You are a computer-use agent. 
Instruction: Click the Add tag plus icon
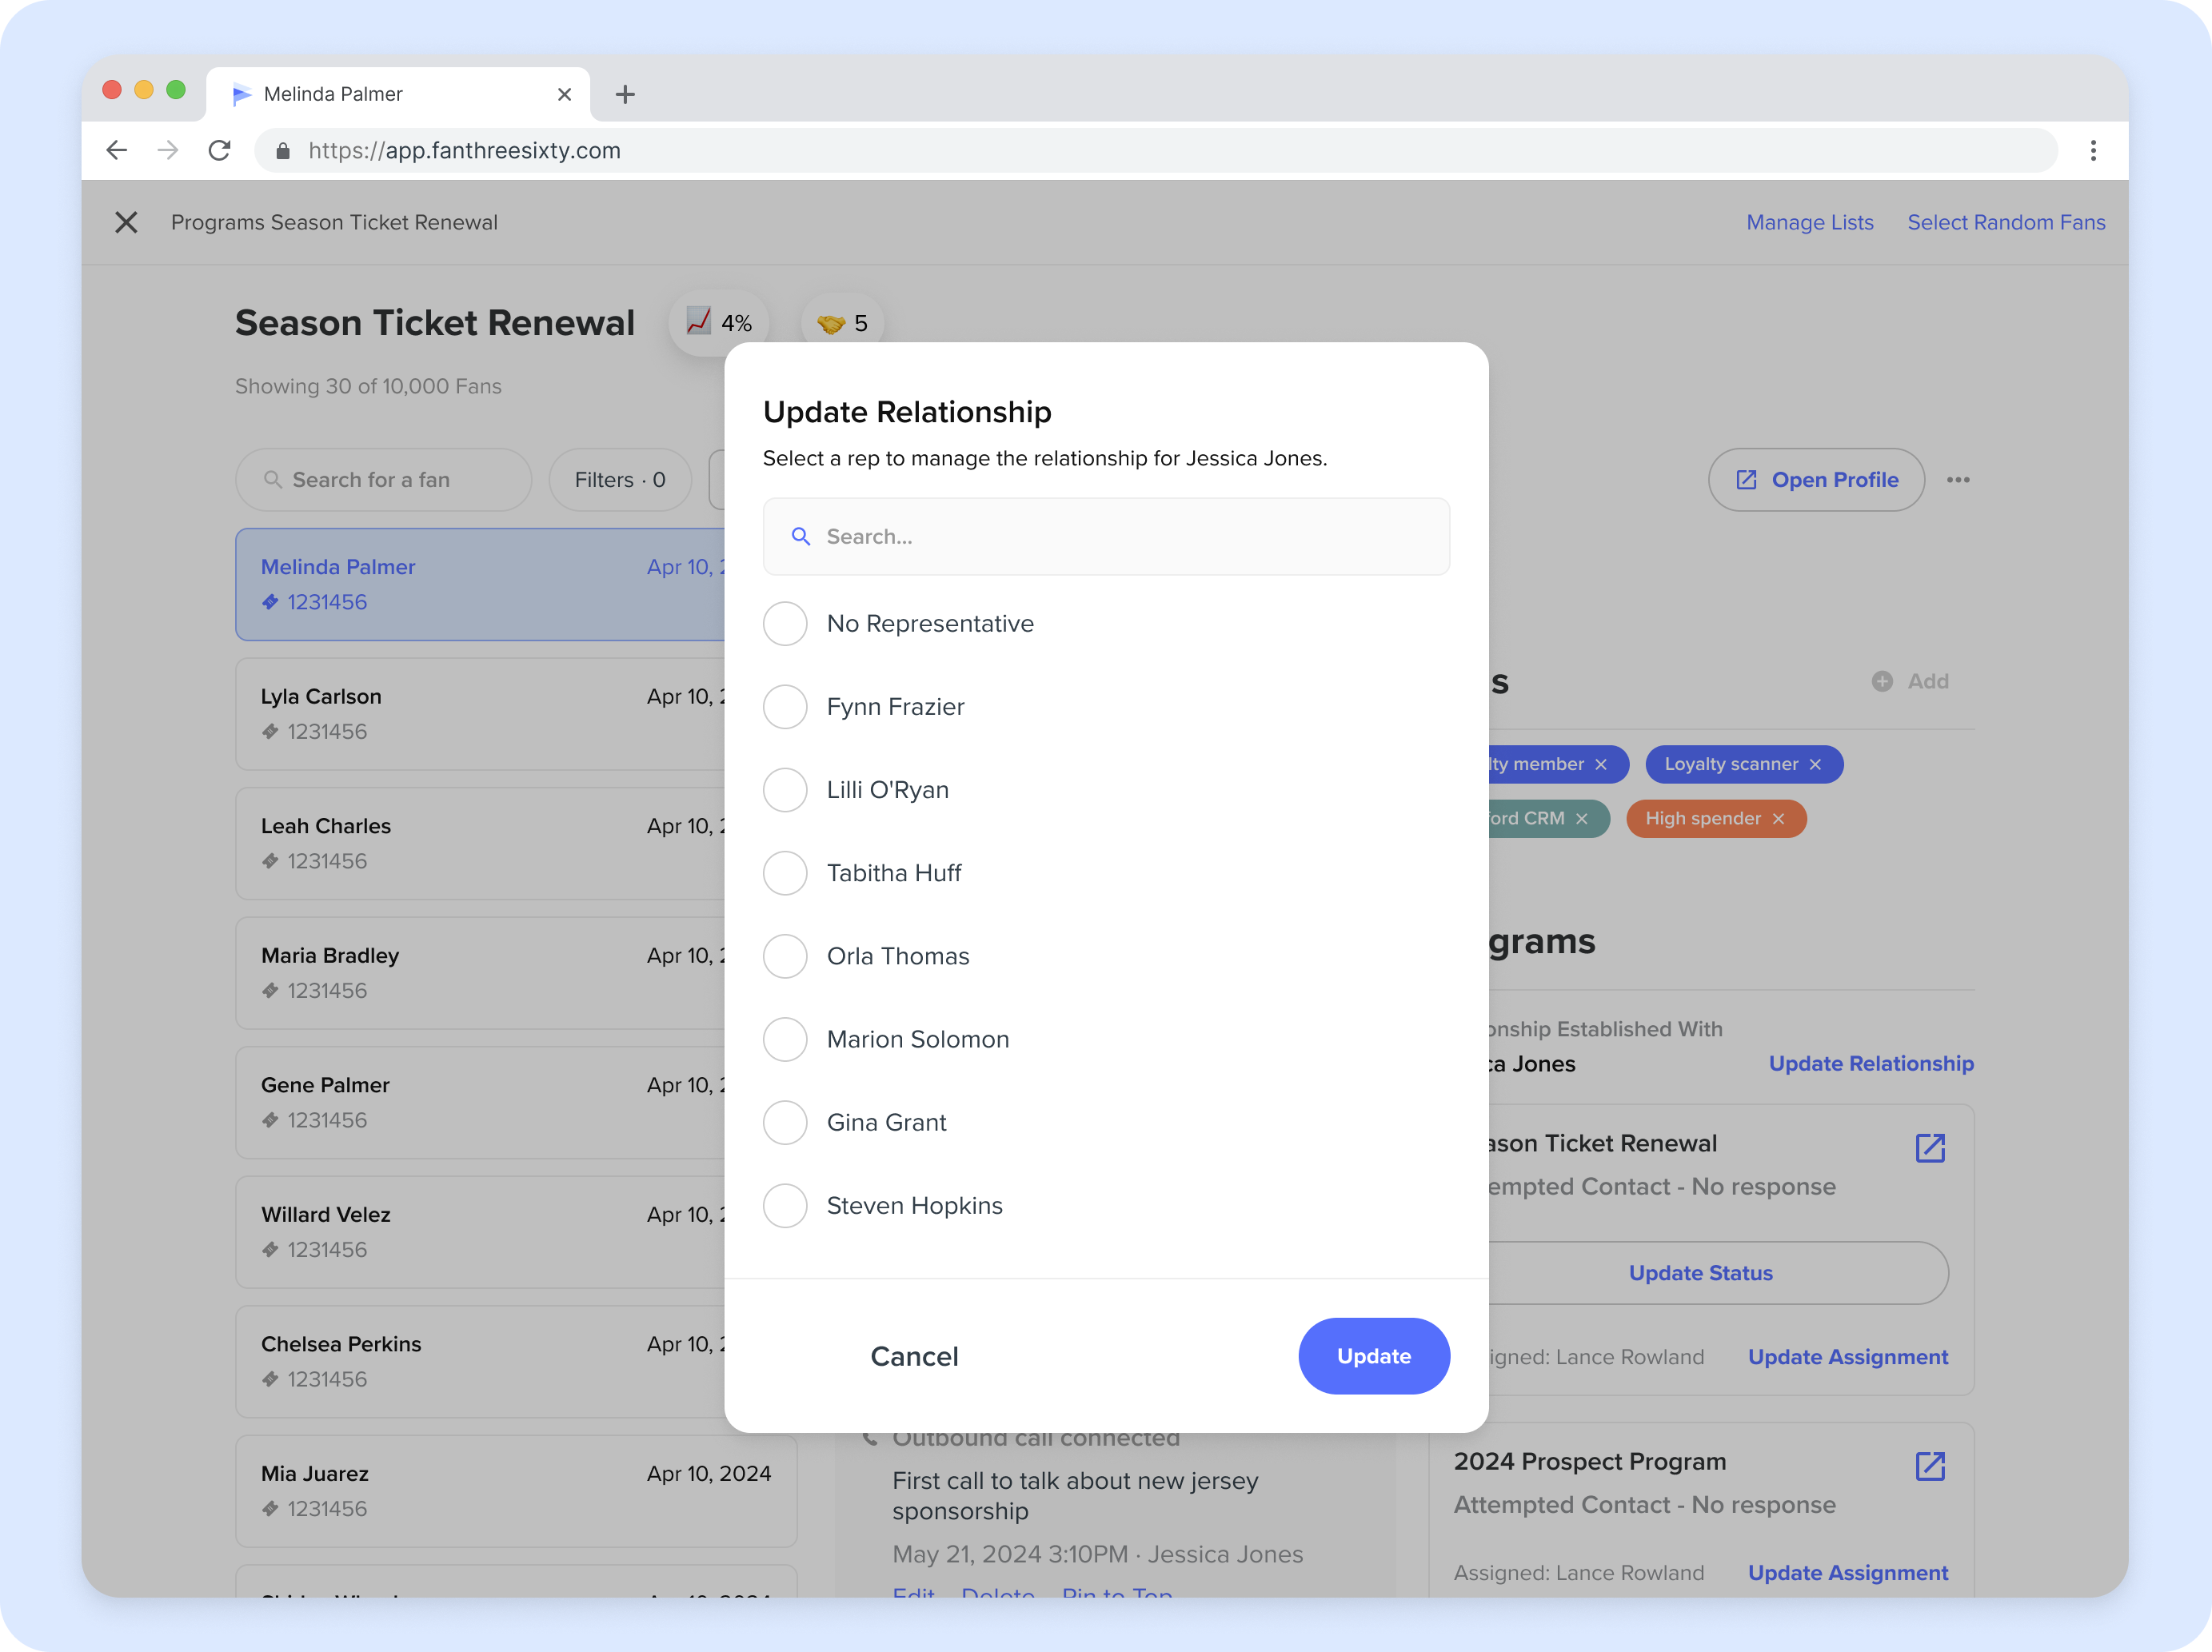point(1881,681)
